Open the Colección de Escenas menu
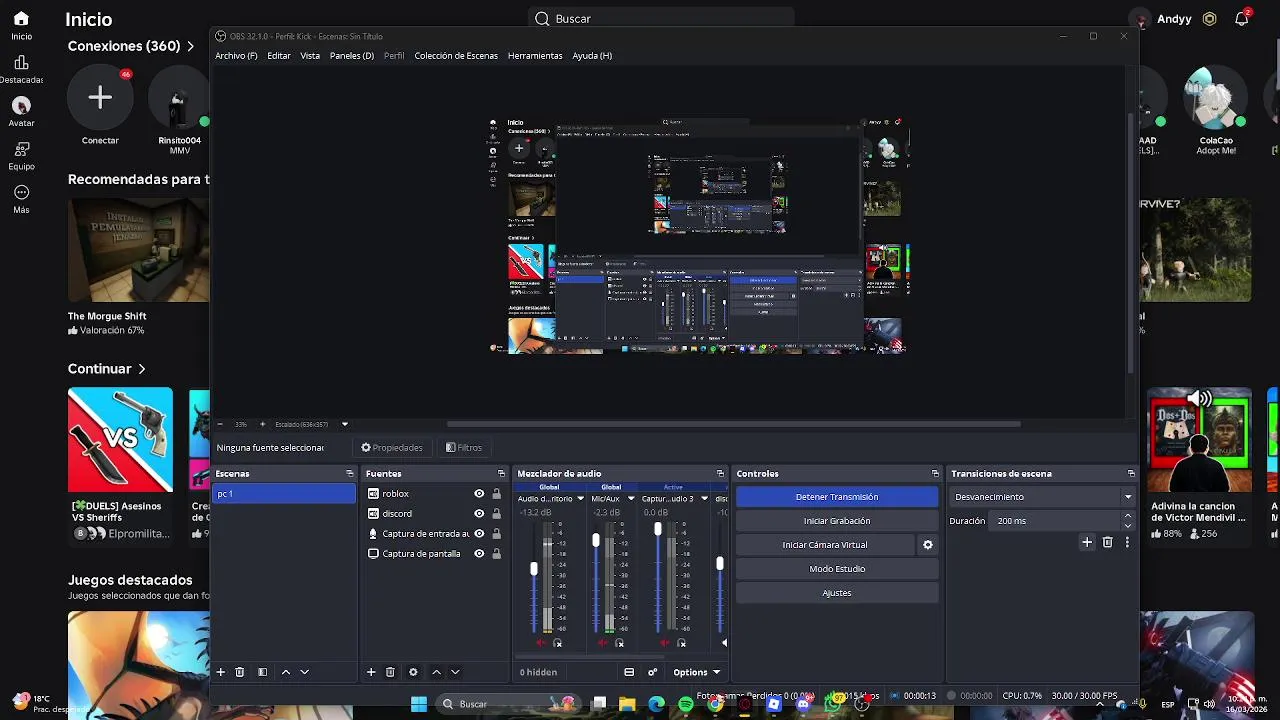 pos(456,56)
